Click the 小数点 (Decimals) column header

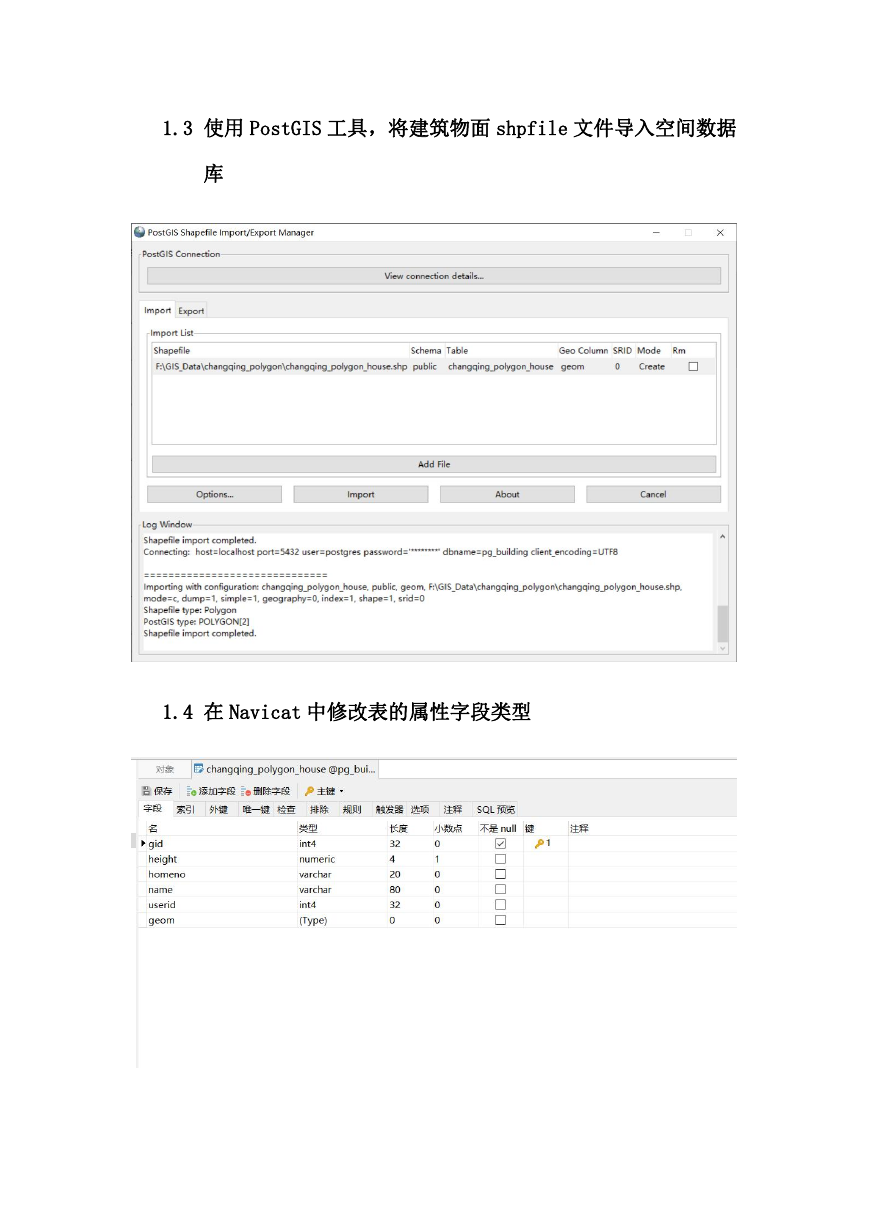(x=448, y=828)
